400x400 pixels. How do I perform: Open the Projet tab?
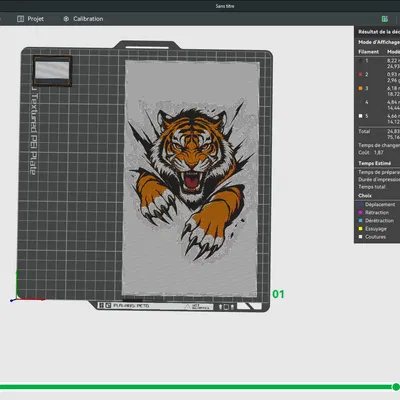coord(30,19)
